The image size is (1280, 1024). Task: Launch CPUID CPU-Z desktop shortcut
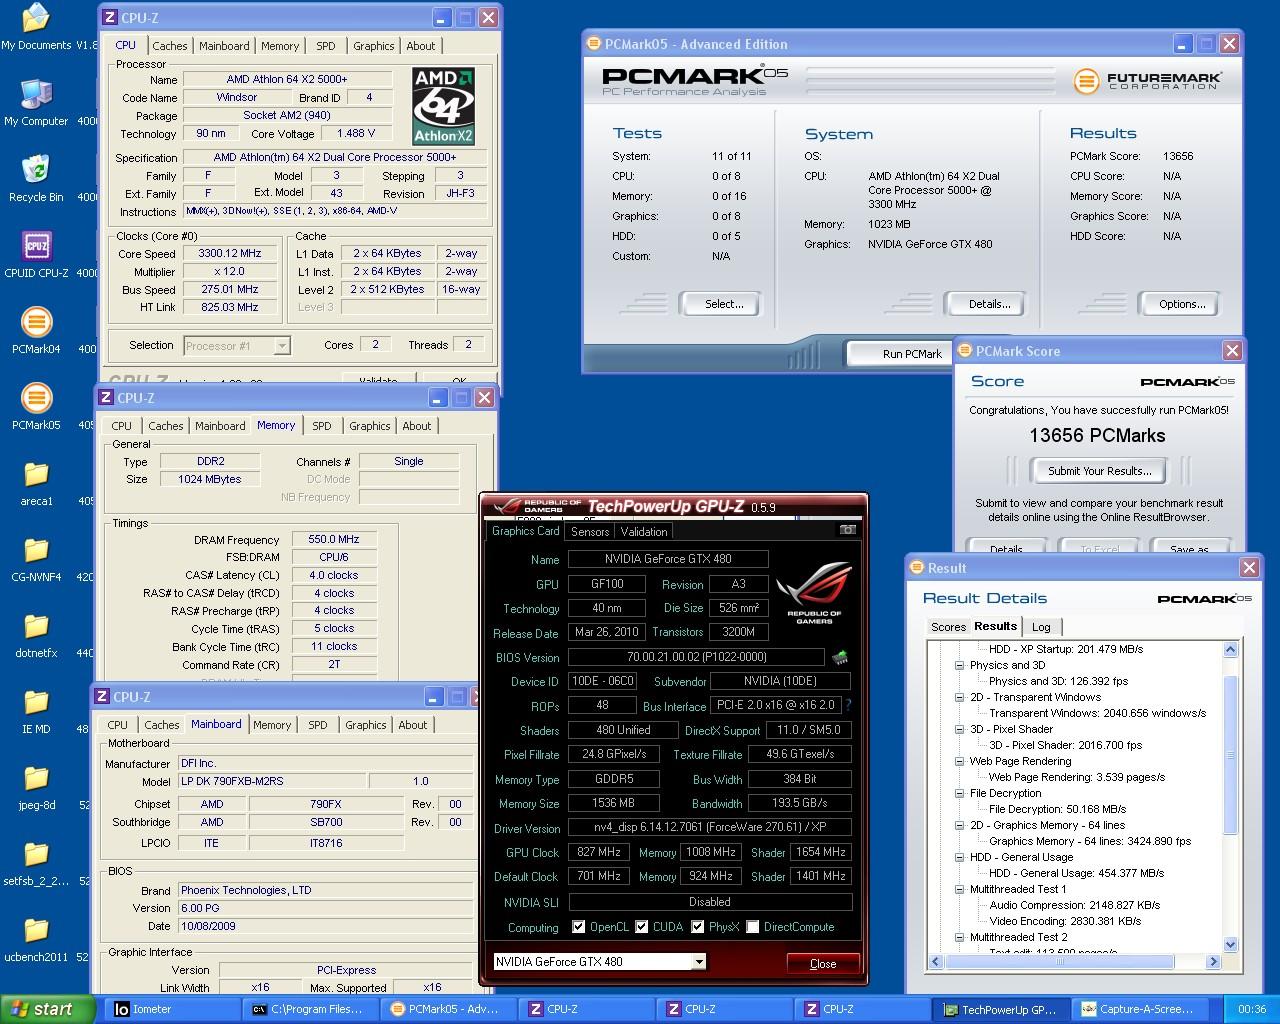click(36, 255)
